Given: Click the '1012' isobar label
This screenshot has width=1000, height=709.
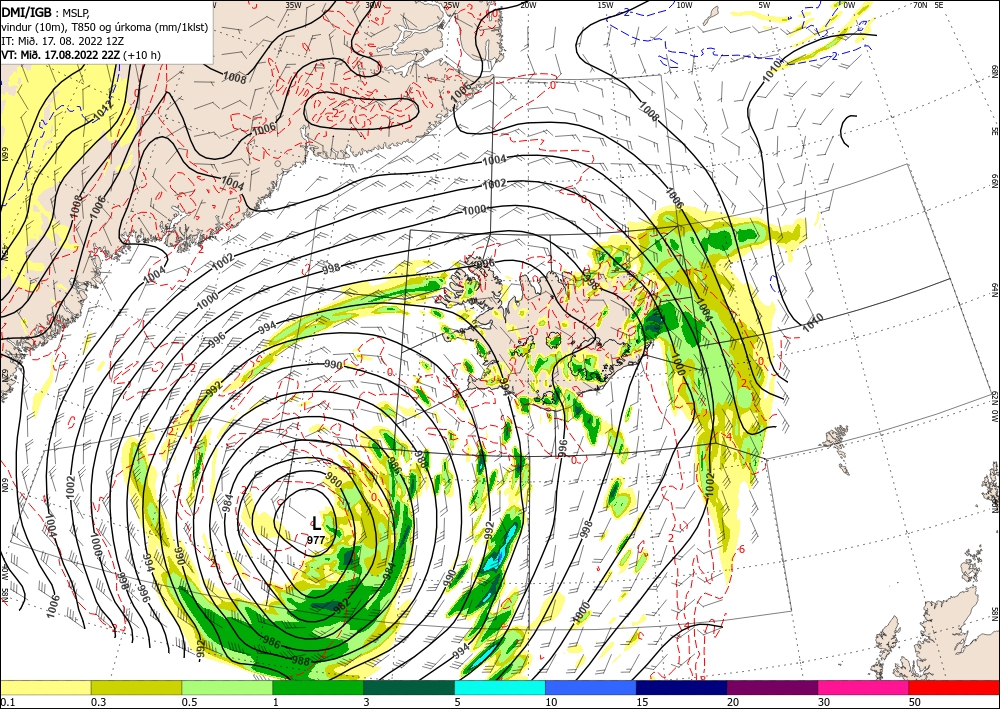Looking at the screenshot, I should coord(105,112).
